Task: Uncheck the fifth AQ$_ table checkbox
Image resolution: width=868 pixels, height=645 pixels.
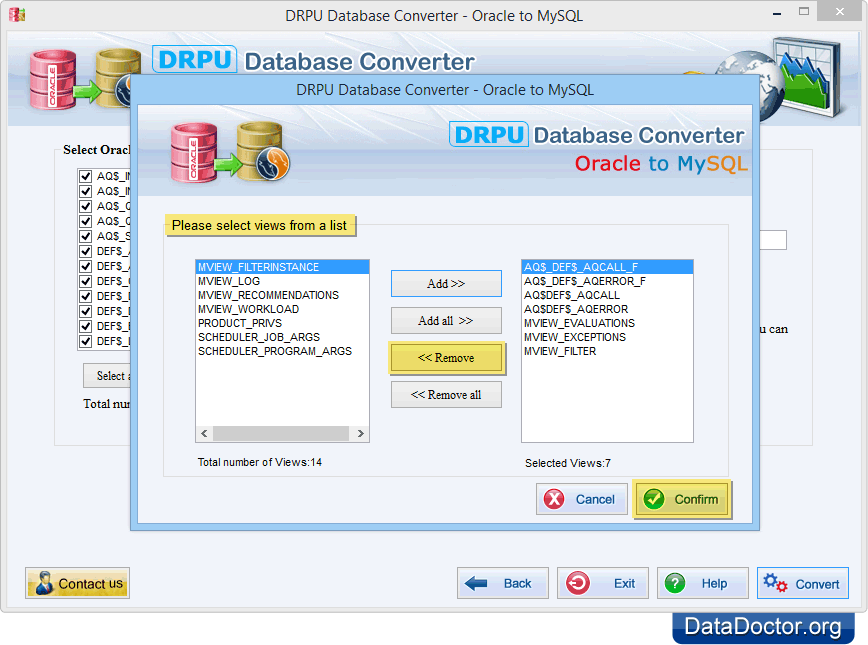Action: click(85, 236)
